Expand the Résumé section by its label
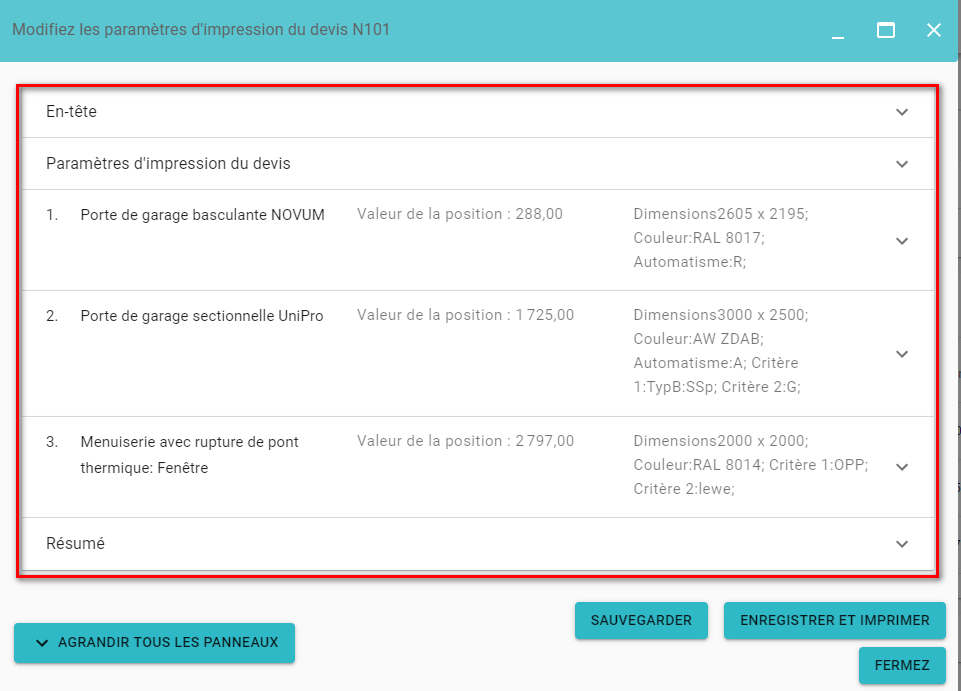The height and width of the screenshot is (691, 961). (76, 544)
